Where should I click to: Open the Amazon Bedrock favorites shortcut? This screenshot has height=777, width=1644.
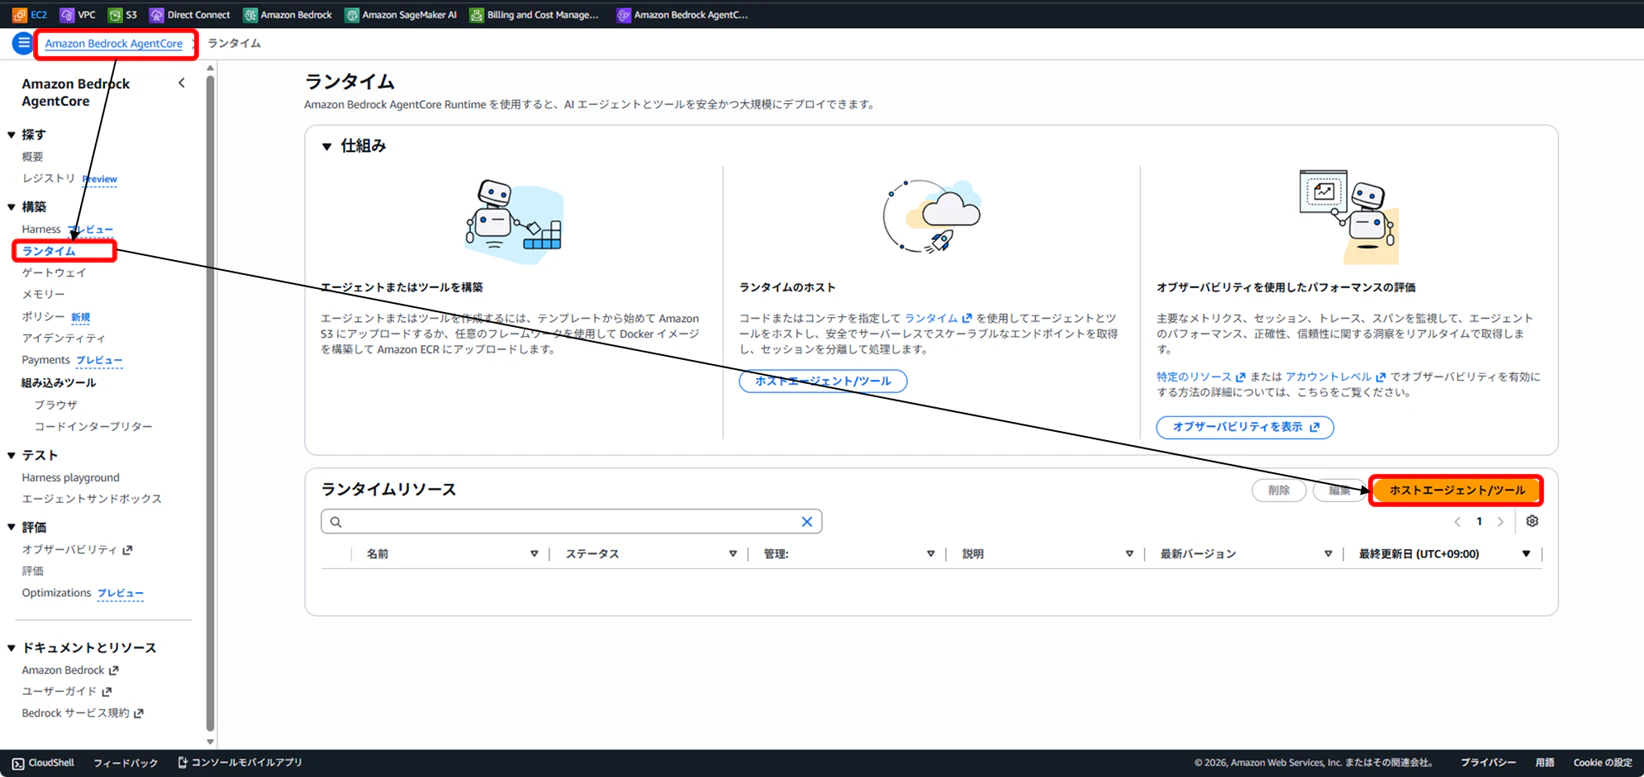[287, 15]
